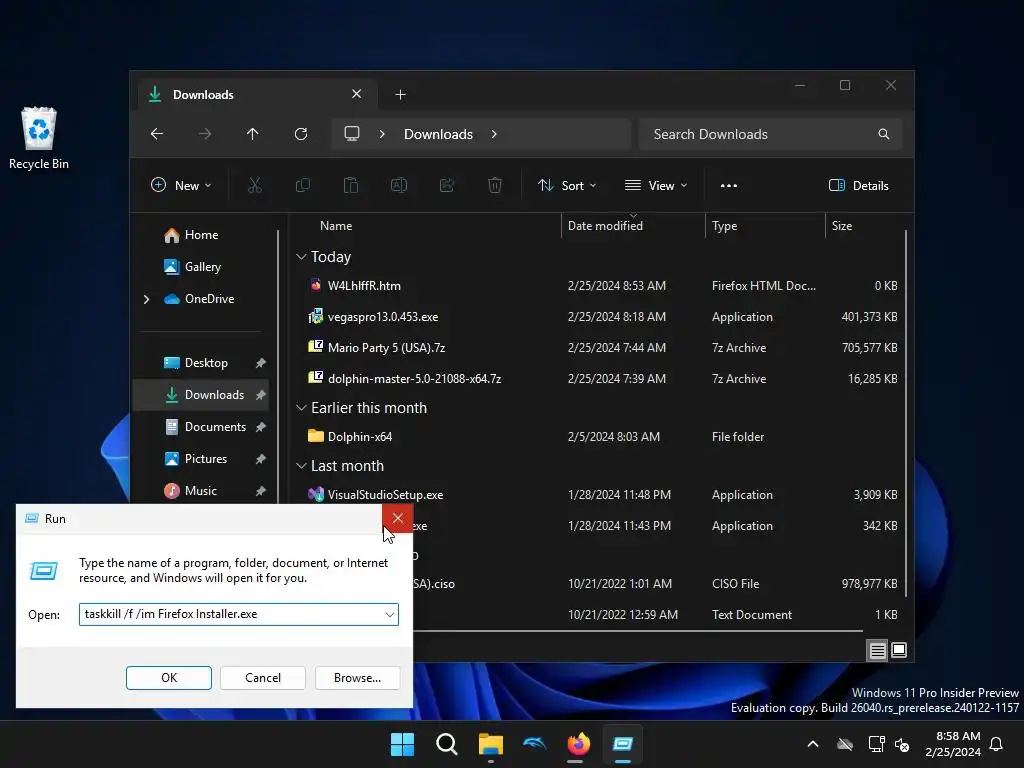Add a new Explorer tab
The height and width of the screenshot is (768, 1024).
[x=400, y=95]
